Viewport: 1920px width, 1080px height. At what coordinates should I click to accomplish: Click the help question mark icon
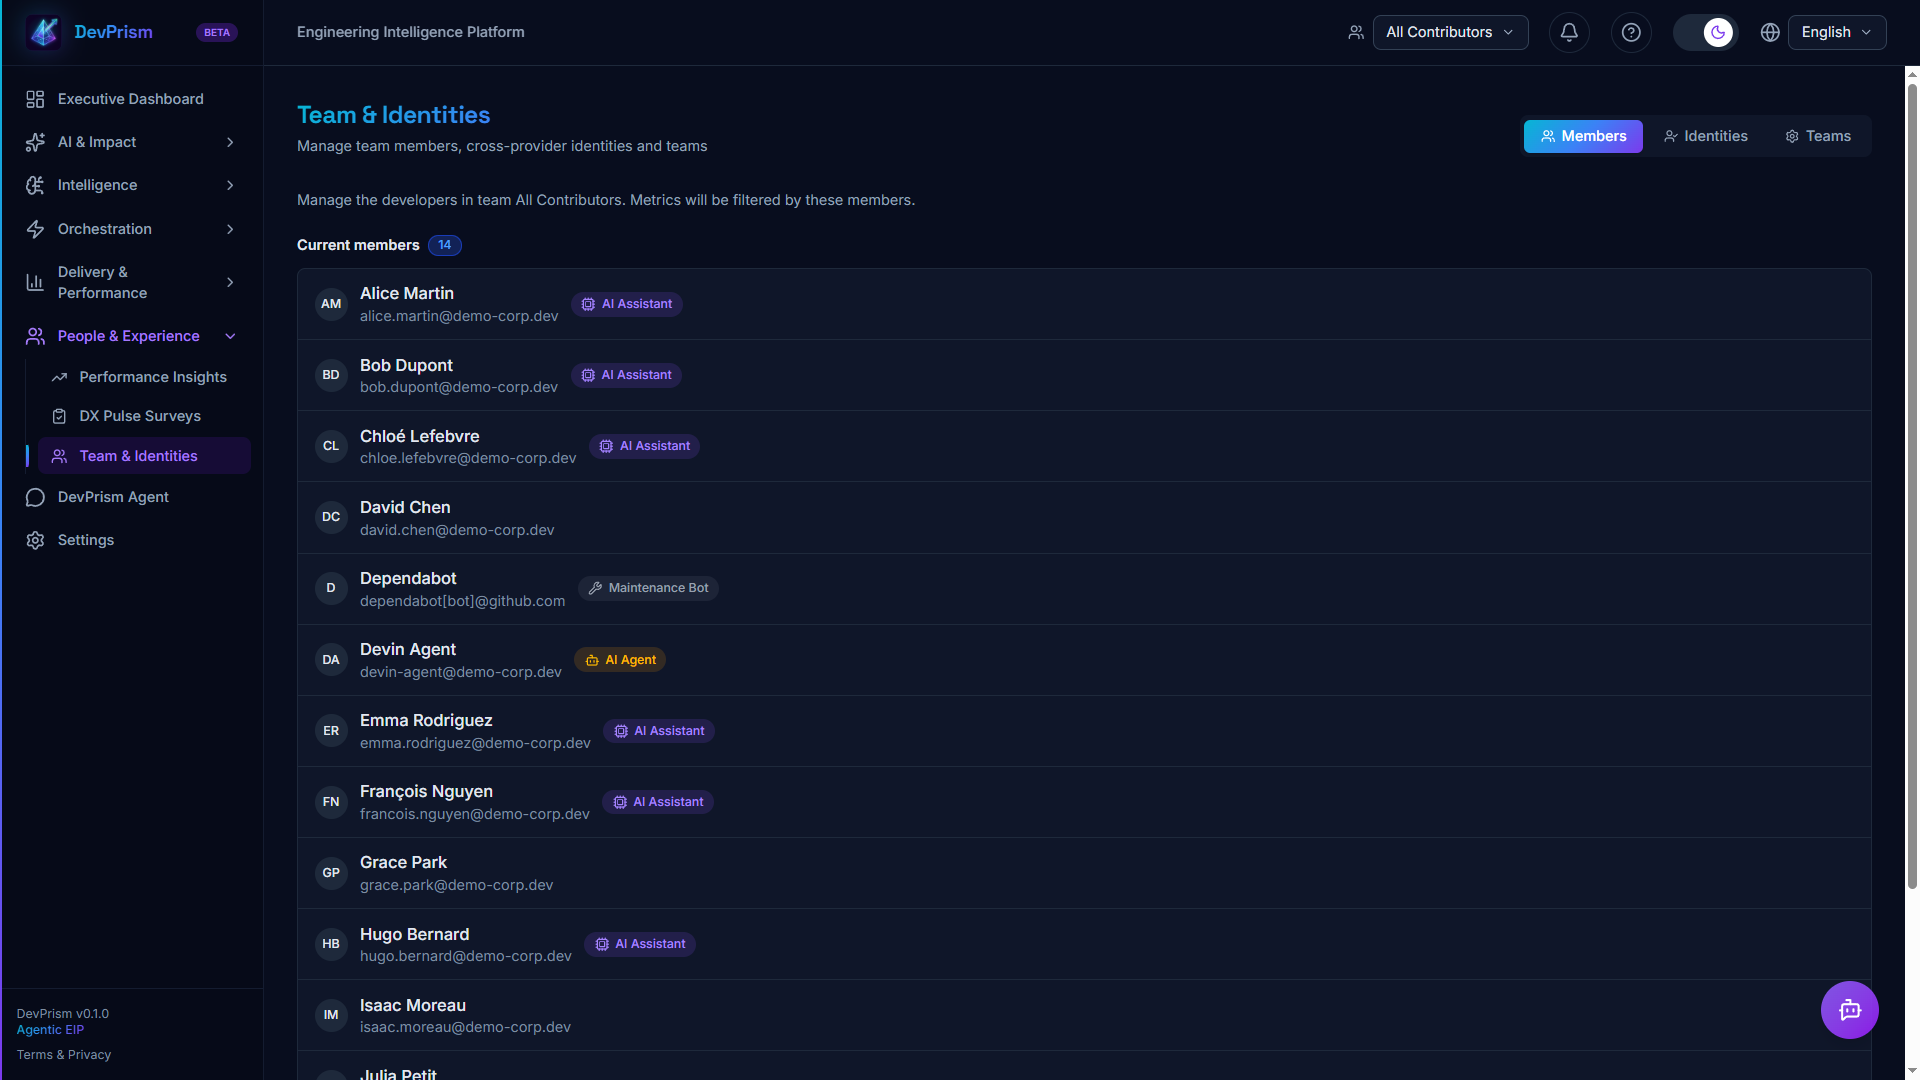[1631, 32]
